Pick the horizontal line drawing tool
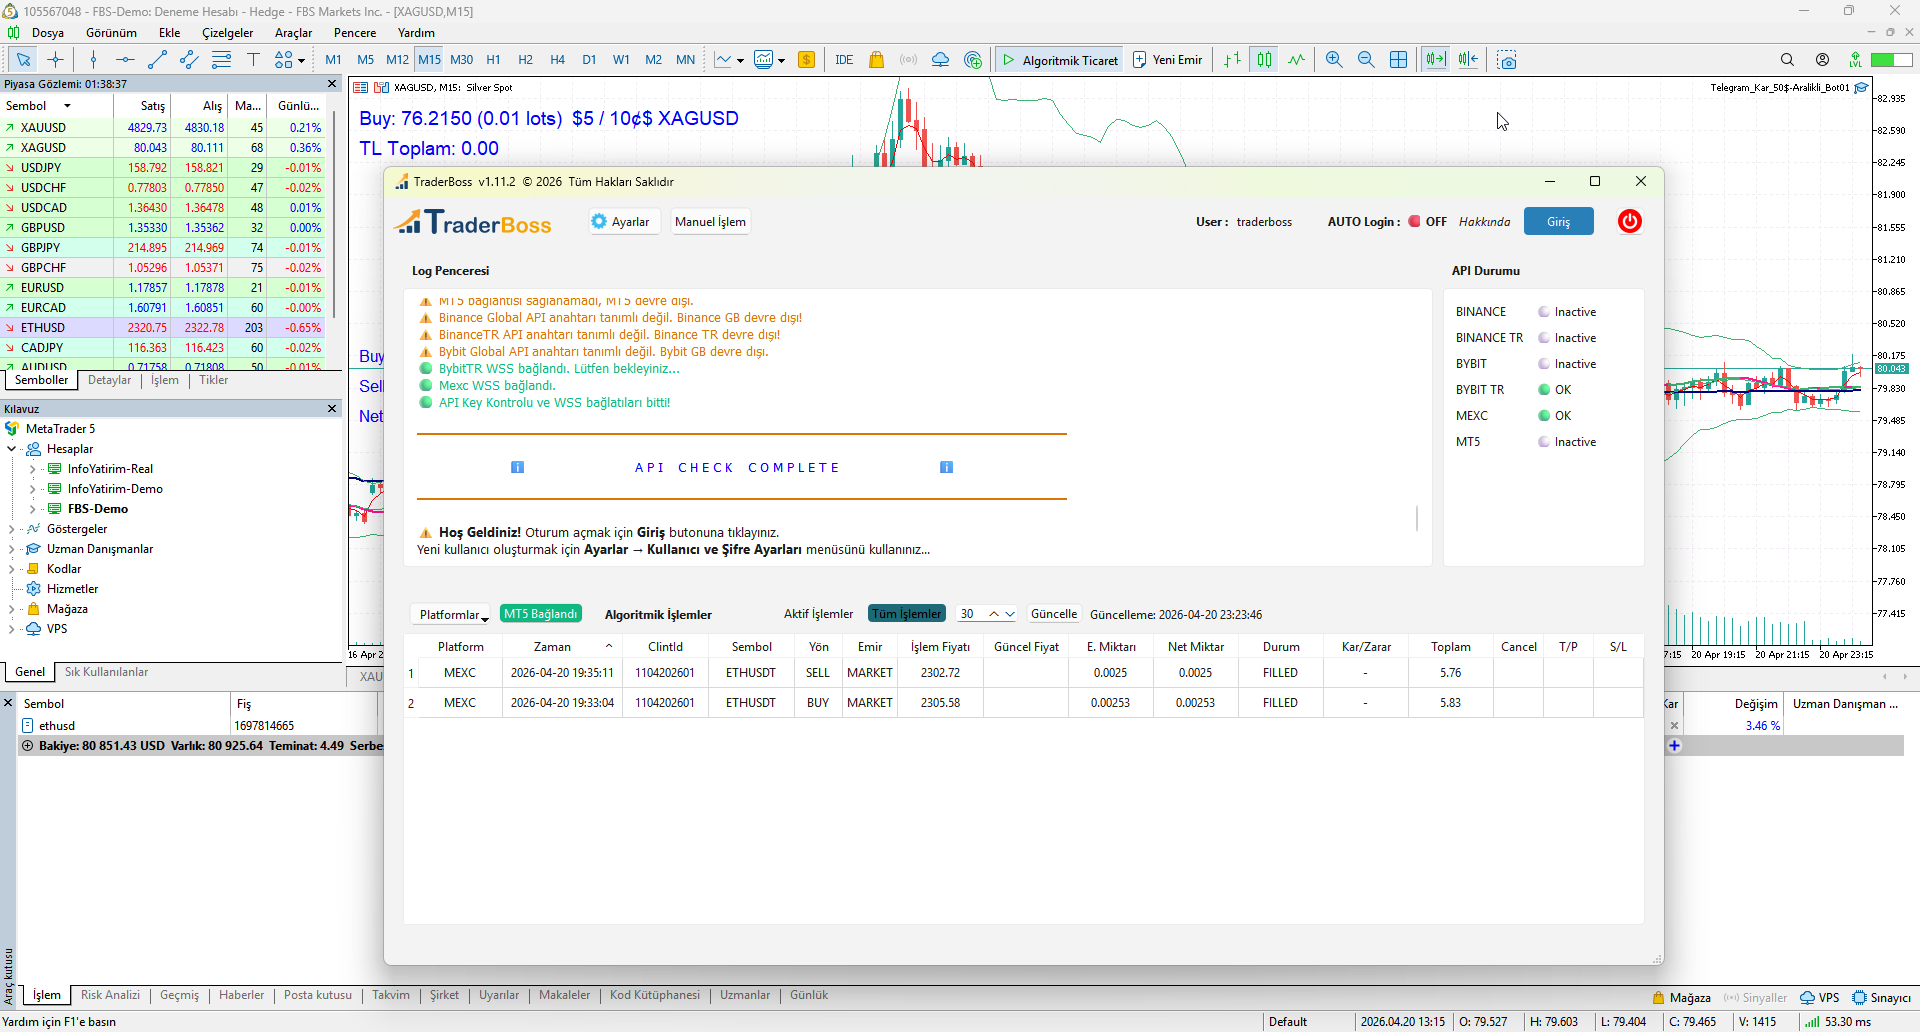Screen dimensions: 1920x1032 pos(125,60)
